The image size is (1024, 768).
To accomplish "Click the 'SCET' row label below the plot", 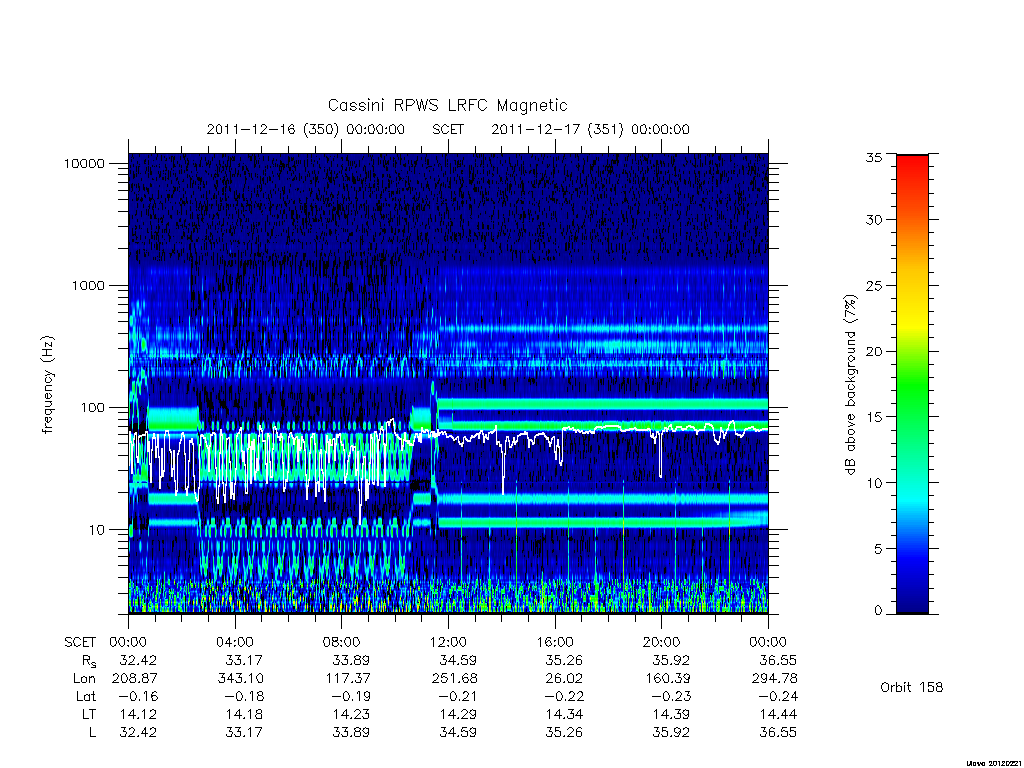I will click(x=80, y=642).
